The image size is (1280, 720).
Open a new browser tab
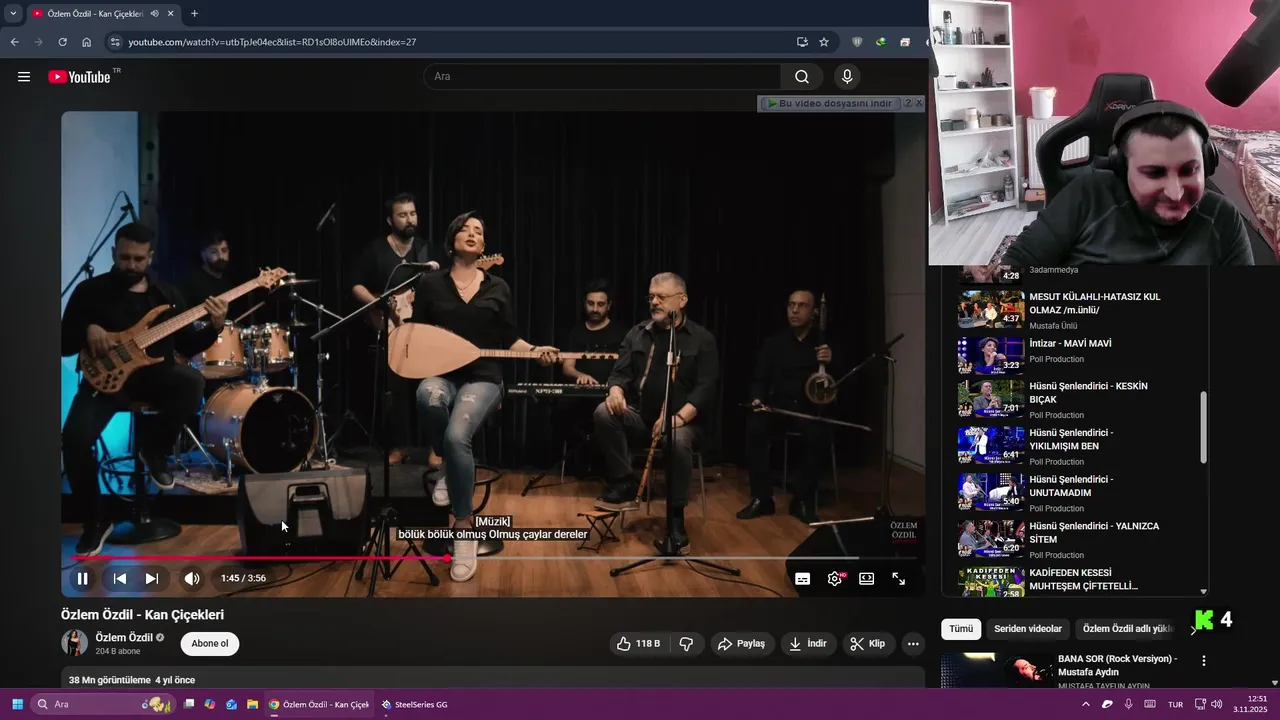coord(194,14)
